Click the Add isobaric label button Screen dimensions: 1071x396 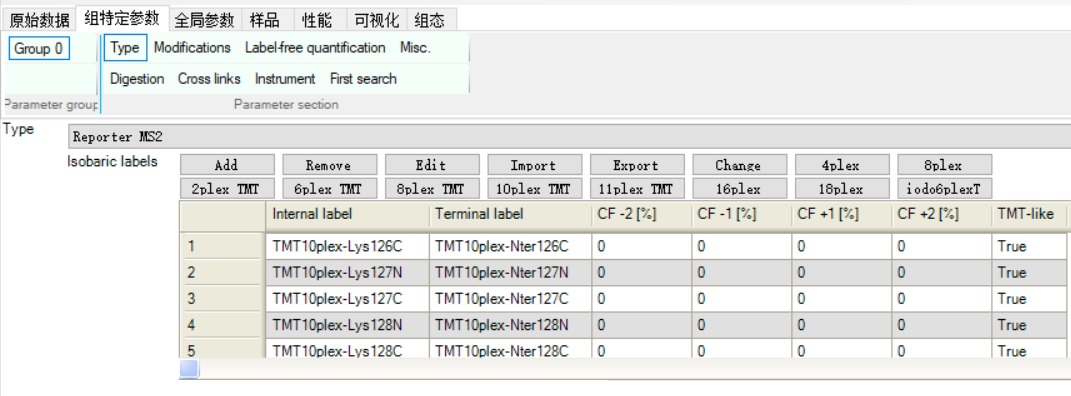(227, 165)
